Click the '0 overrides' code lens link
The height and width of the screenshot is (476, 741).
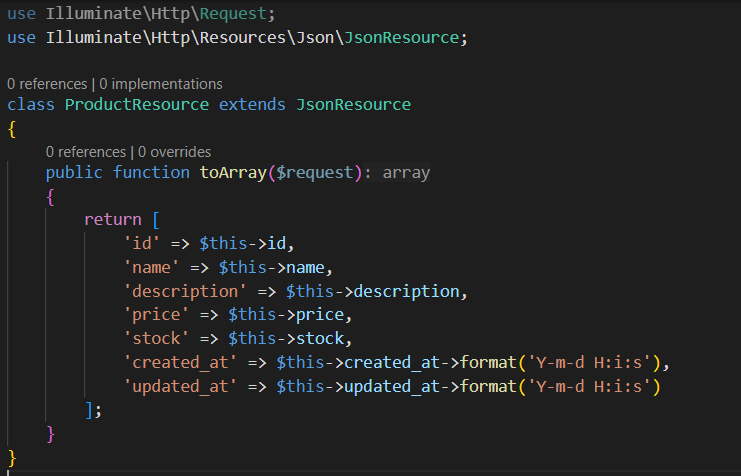(x=175, y=152)
